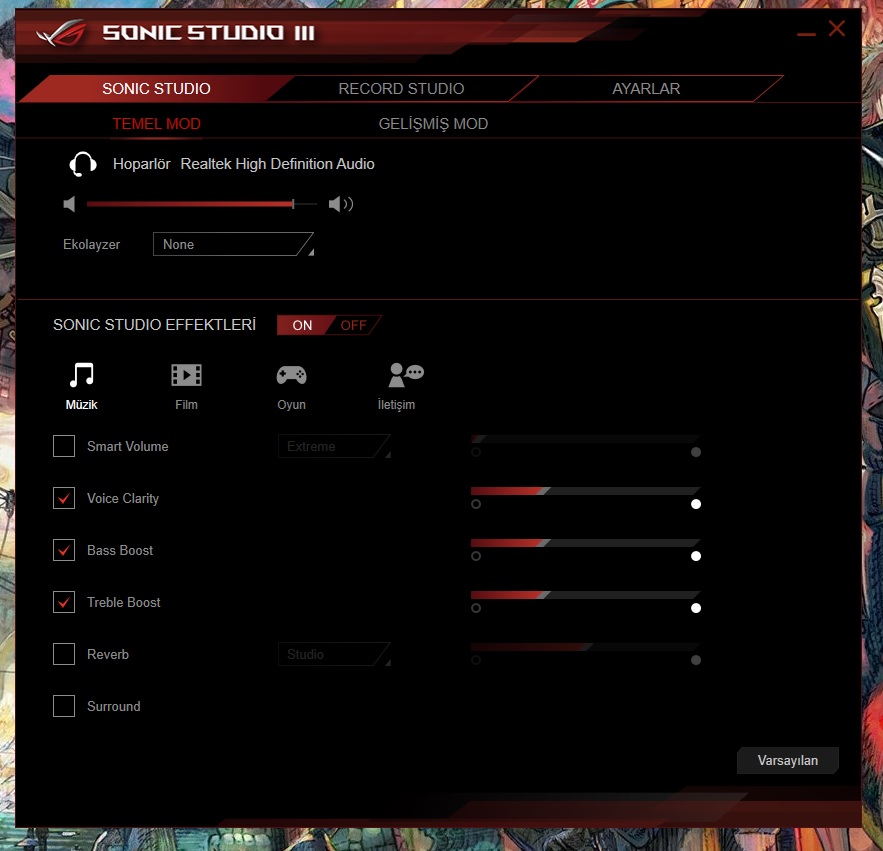Choose the Oyun gamepad preset
Screen dimensions: 883x851
click(291, 375)
